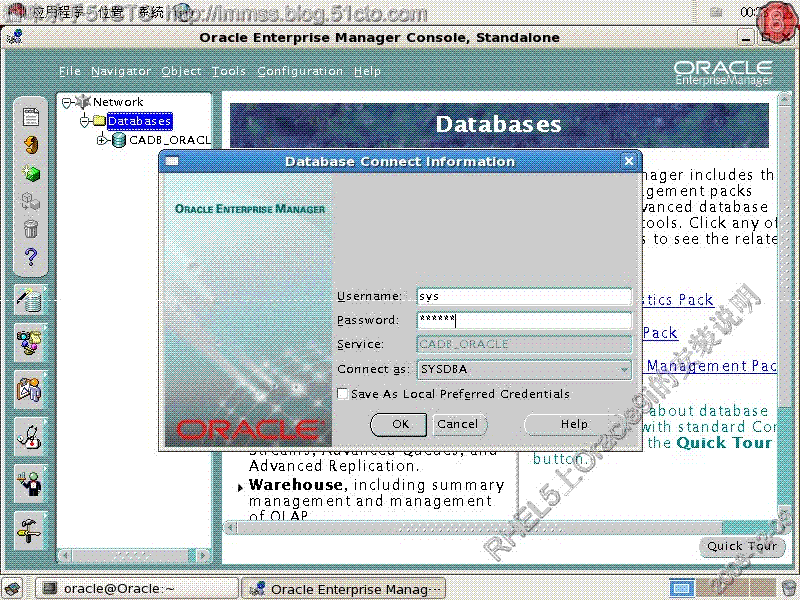Minimize the Enterprise Manager Console window
Image resolution: width=800 pixels, height=600 pixels.
coord(746,38)
